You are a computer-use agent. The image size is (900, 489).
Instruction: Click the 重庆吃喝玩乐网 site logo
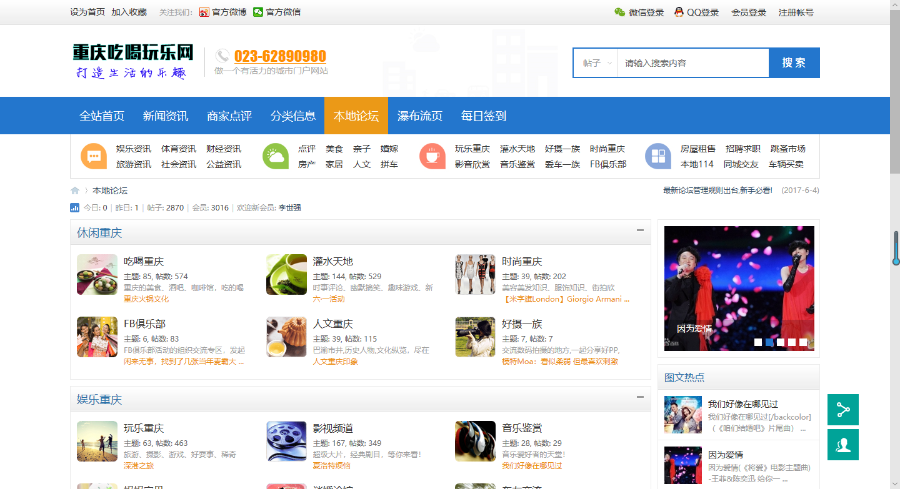(133, 60)
